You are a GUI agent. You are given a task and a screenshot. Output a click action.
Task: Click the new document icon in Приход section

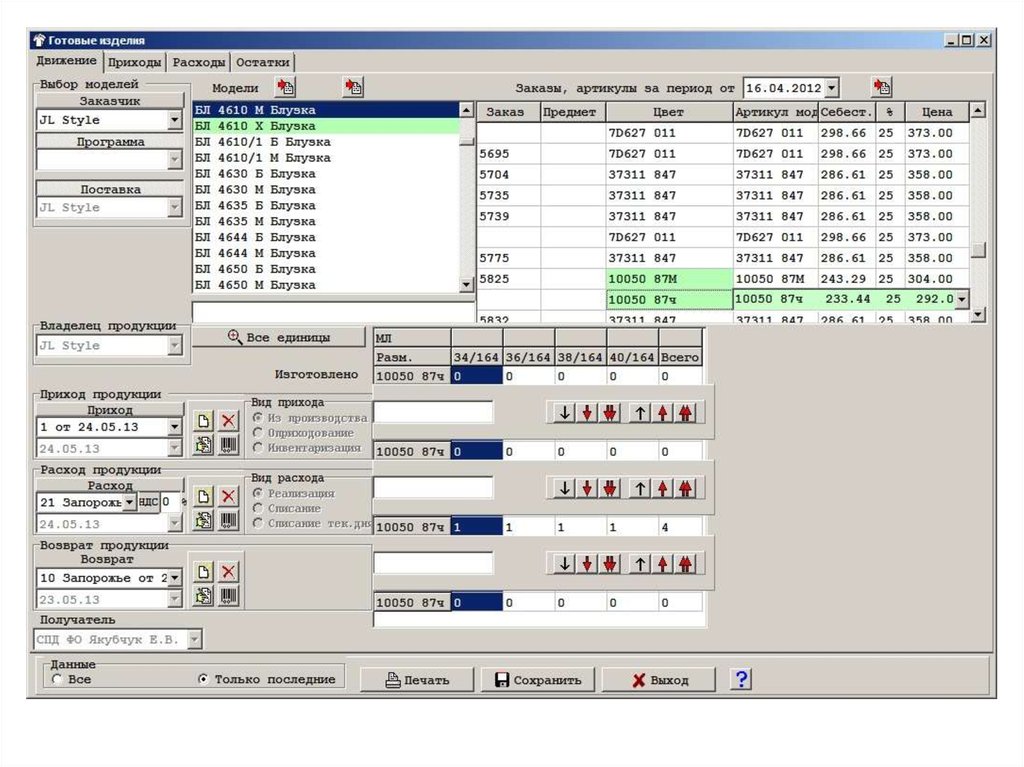[204, 421]
